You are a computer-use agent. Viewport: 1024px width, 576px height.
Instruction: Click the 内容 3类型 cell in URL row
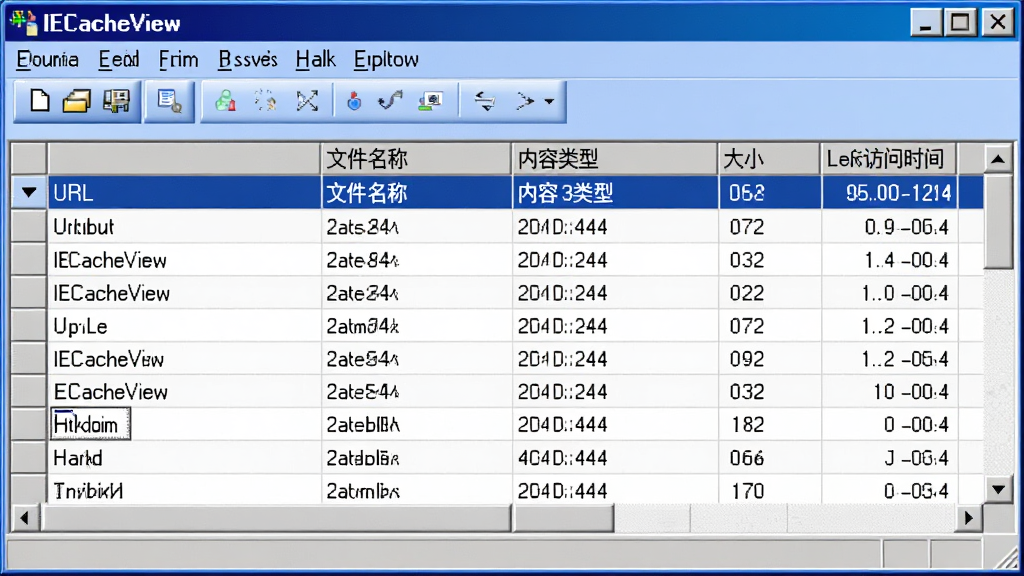[615, 193]
